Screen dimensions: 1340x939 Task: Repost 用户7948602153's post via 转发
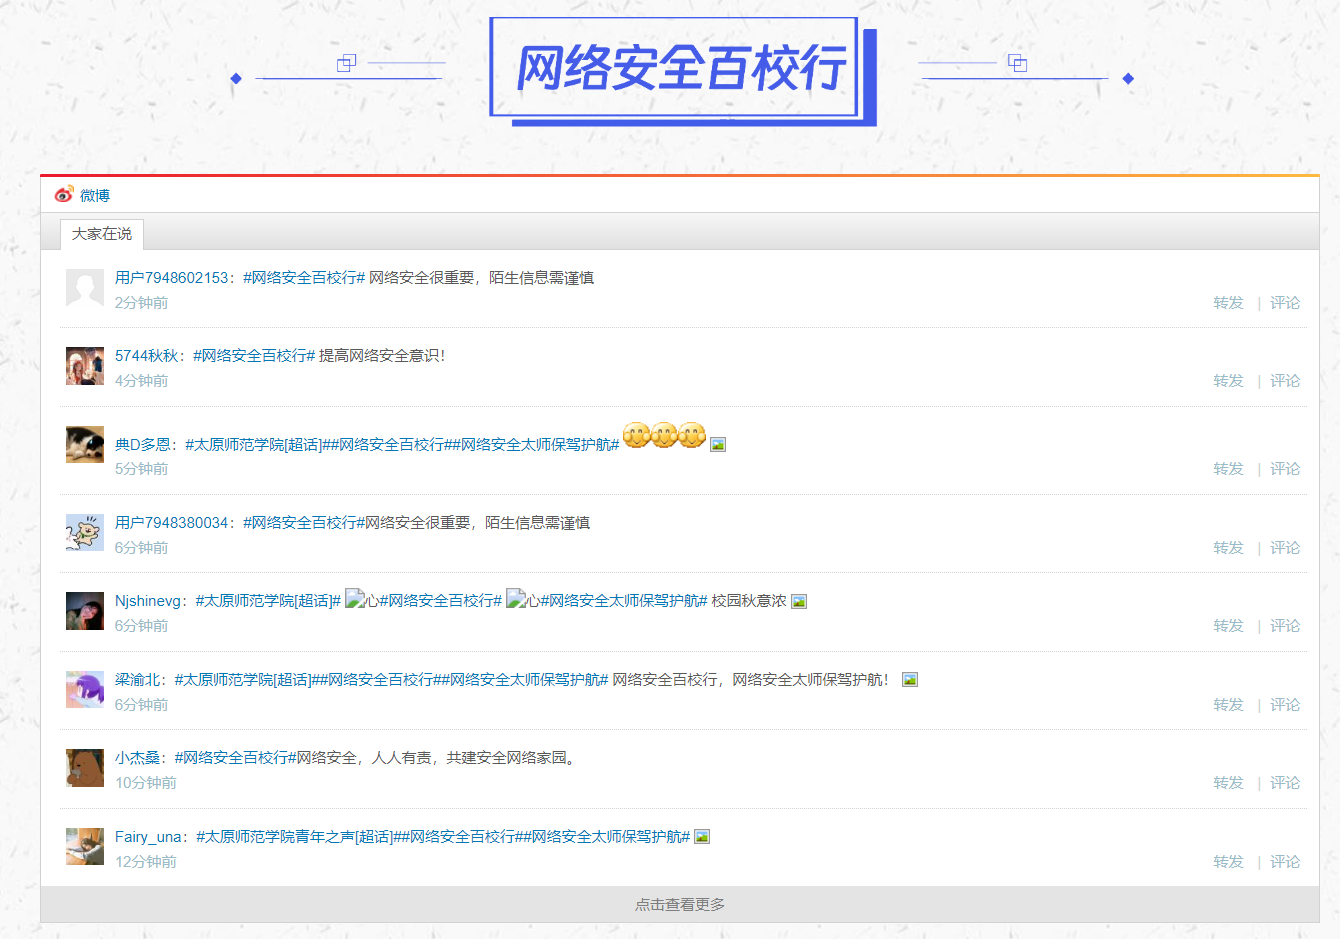click(1228, 303)
